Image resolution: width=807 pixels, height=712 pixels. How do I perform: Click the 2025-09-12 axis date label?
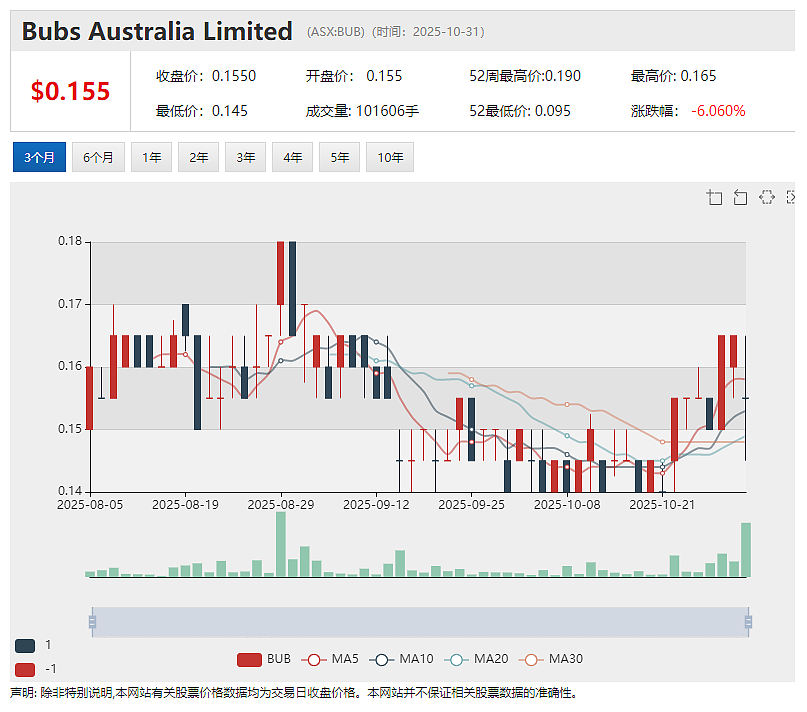[x=376, y=505]
